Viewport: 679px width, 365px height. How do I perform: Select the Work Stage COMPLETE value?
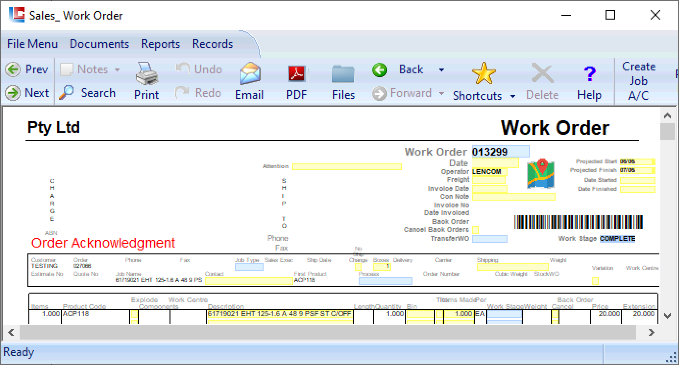[x=618, y=239]
